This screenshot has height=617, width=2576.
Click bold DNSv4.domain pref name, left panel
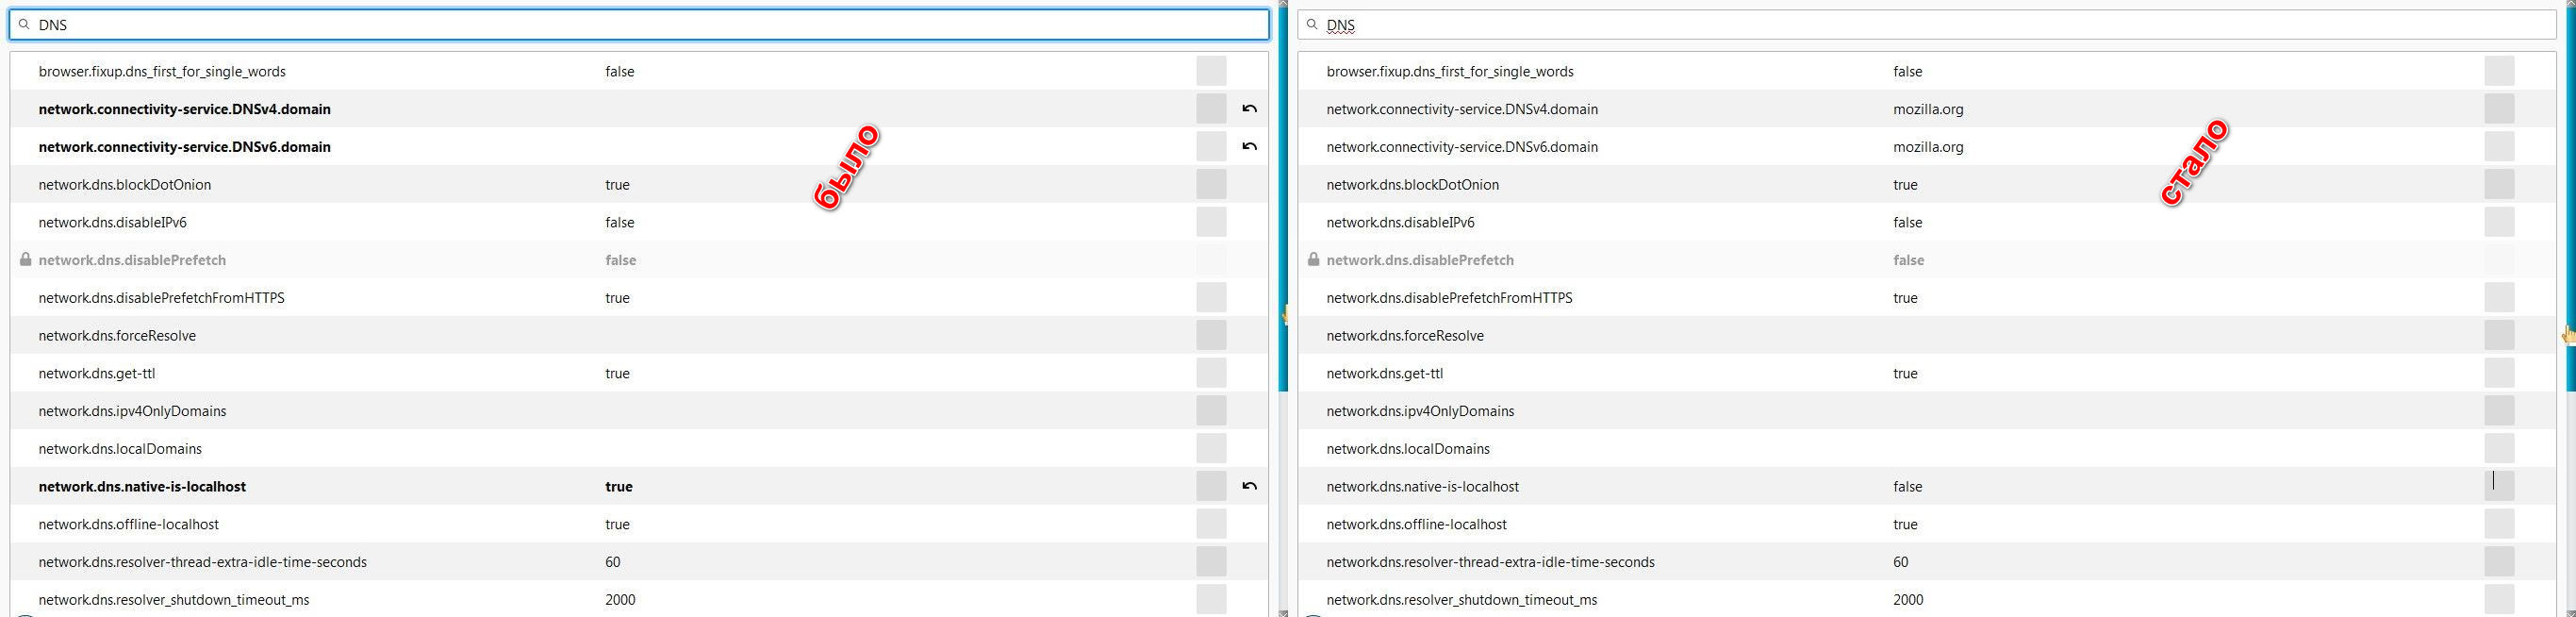click(184, 109)
